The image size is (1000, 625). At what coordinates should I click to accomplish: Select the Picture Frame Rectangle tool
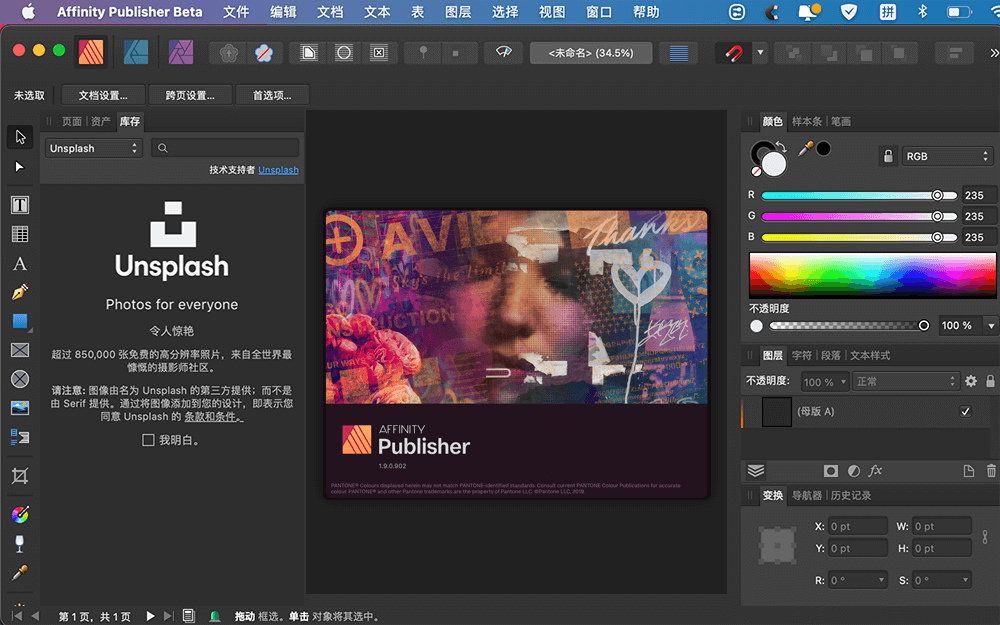click(20, 350)
